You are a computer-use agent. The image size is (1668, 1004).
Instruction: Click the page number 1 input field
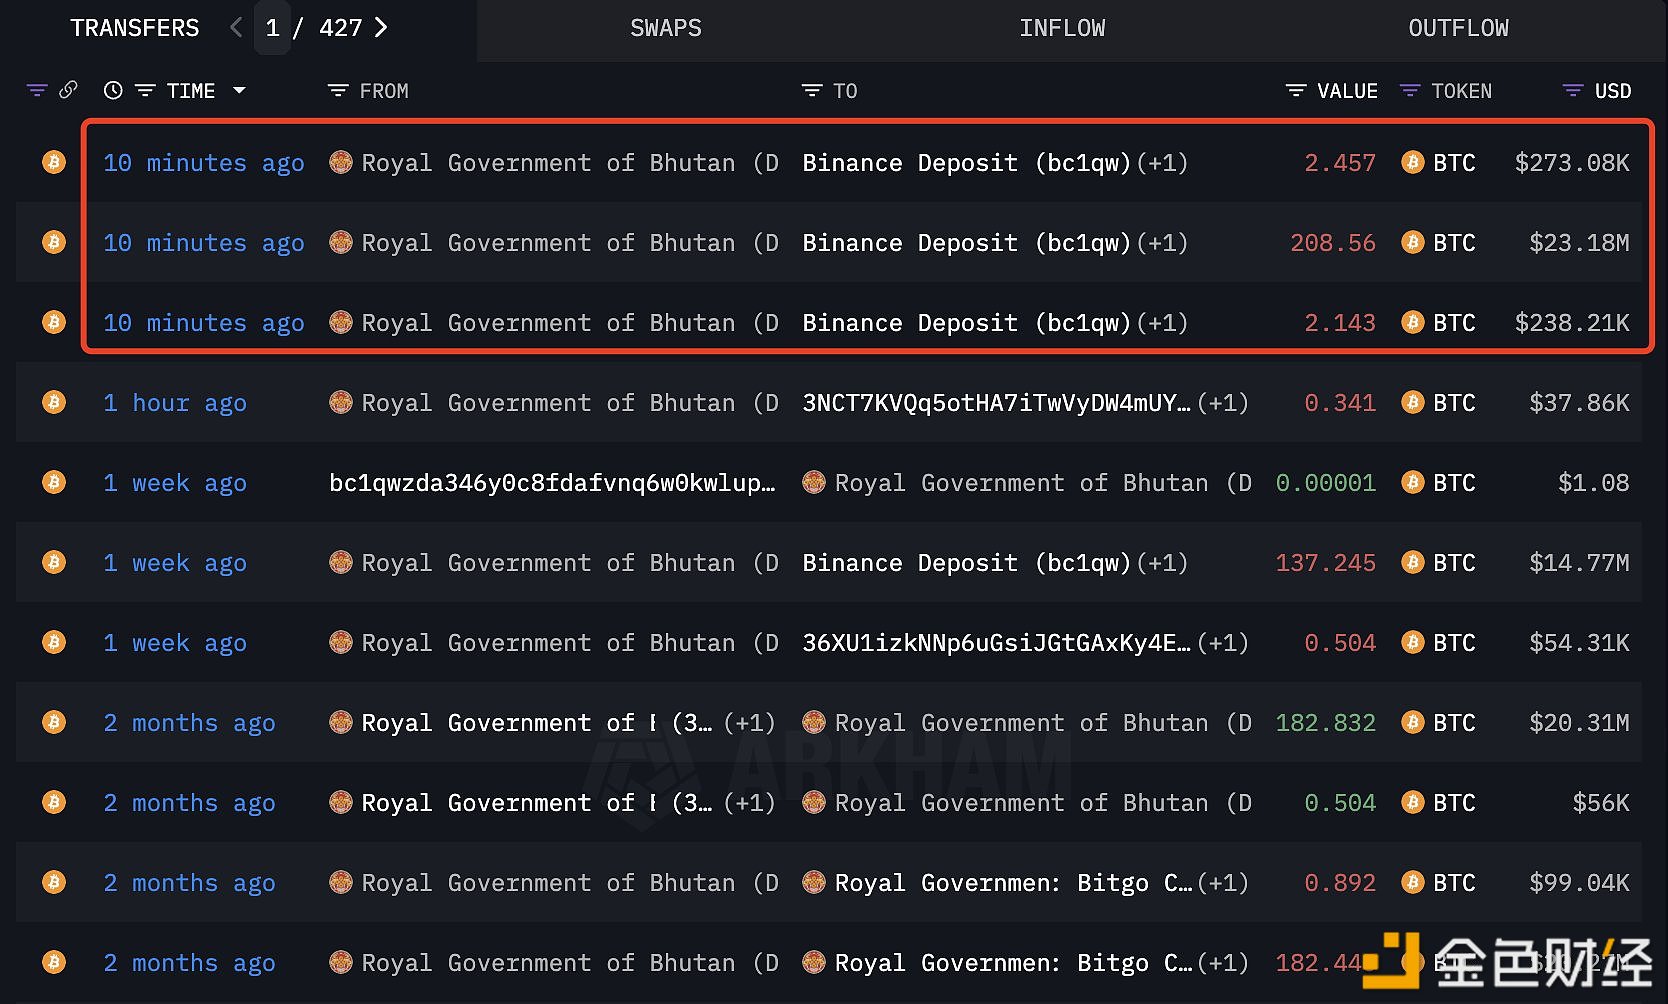click(272, 28)
